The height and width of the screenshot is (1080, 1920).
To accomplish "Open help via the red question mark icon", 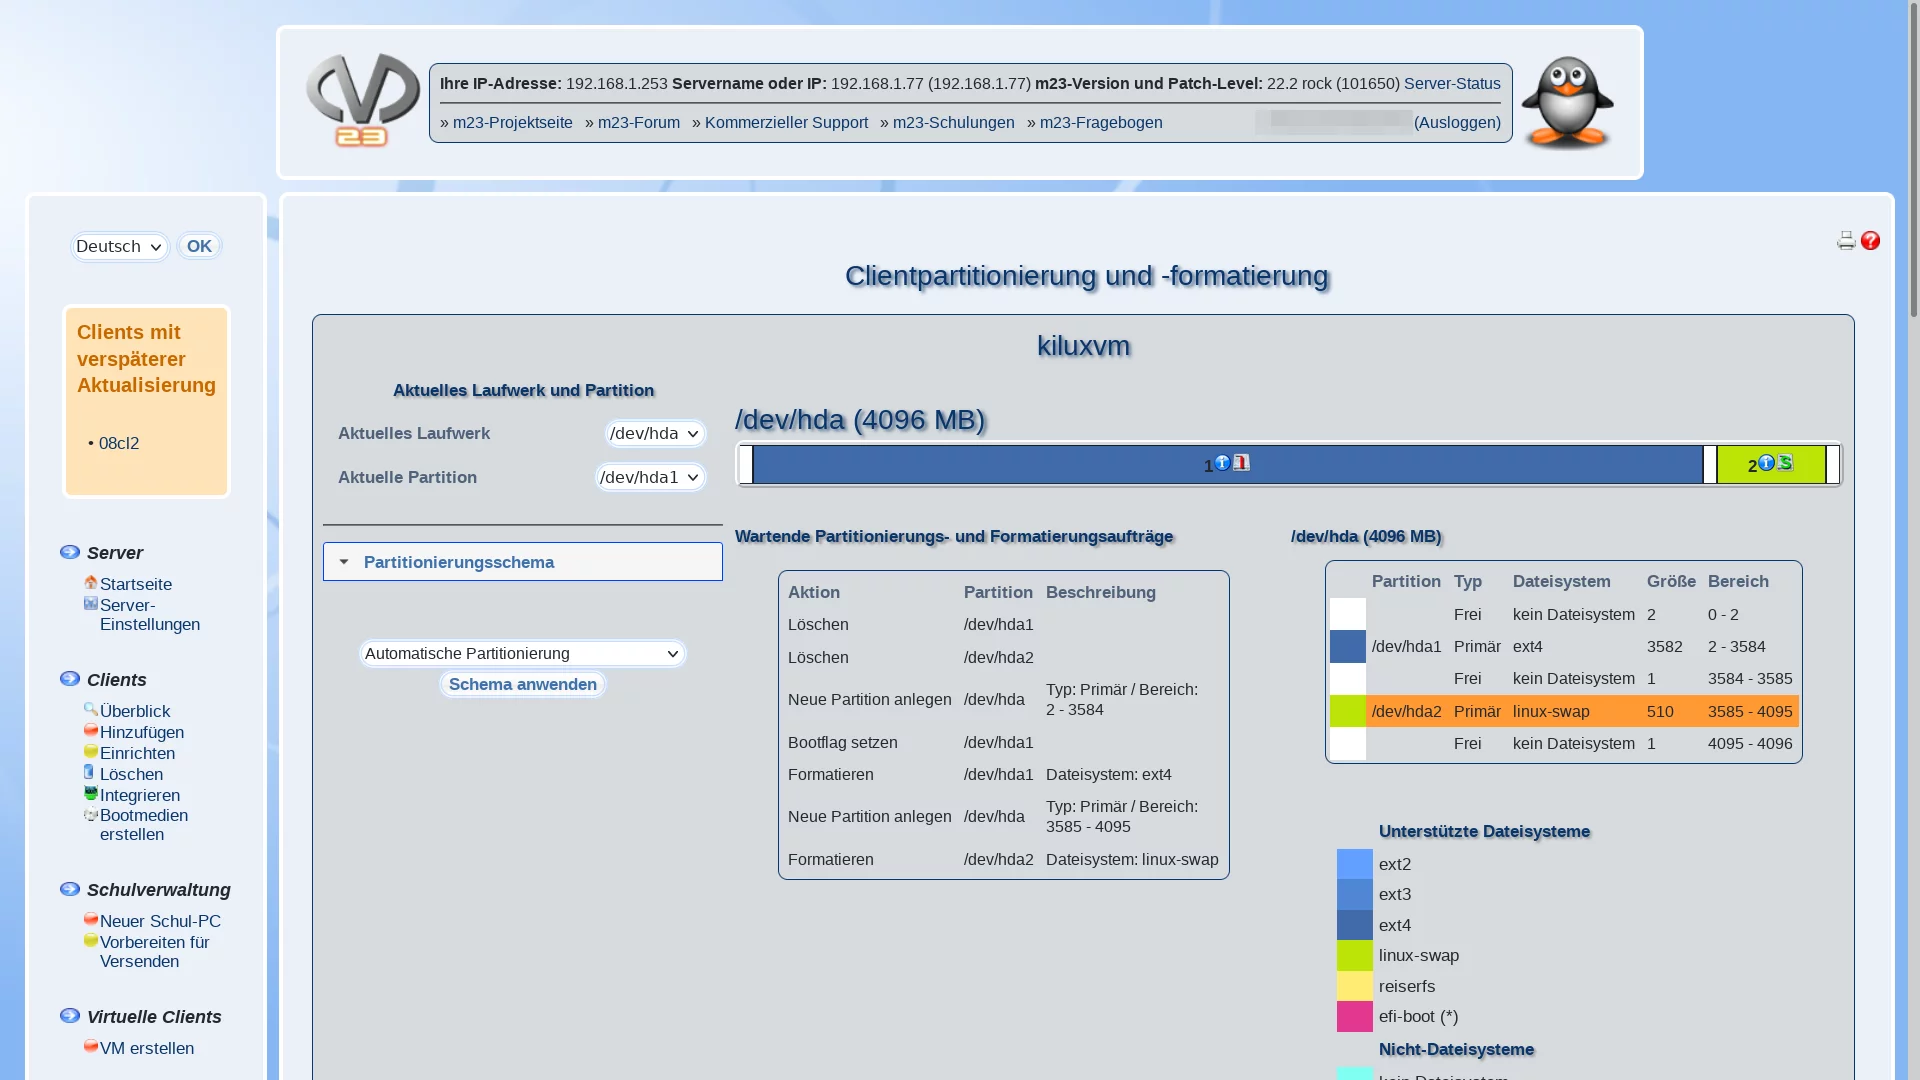I will (1870, 241).
